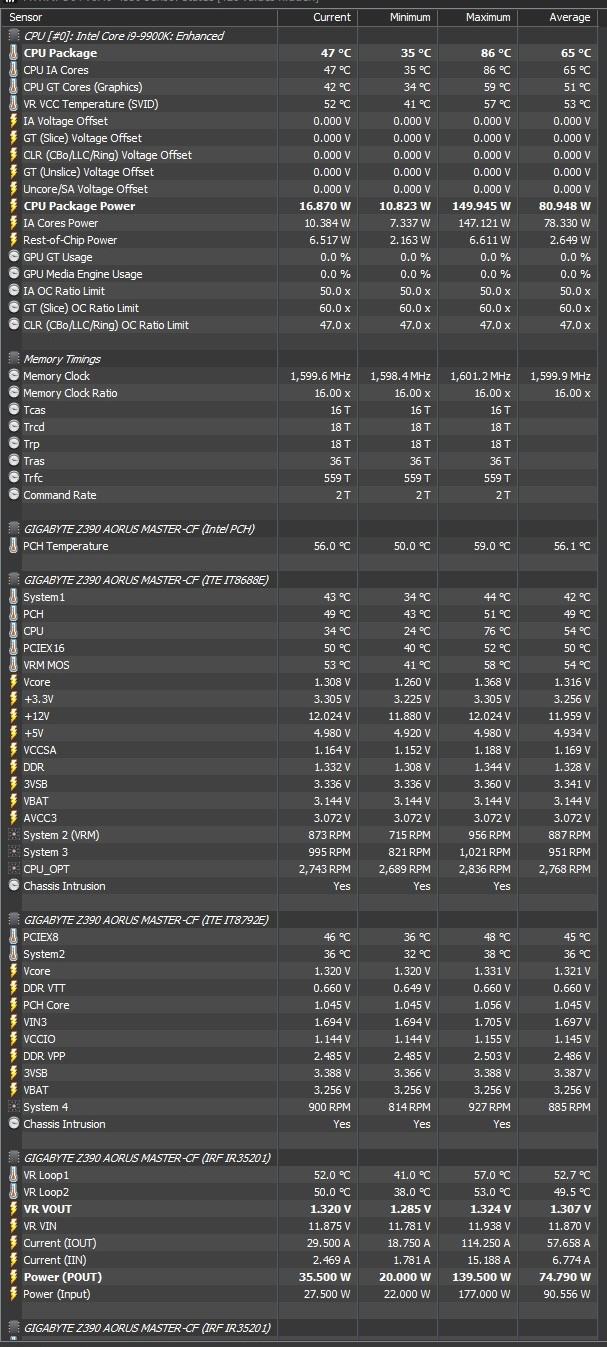Click the lightning icon beside VCCSA
This screenshot has width=607, height=1347.
tap(13, 750)
